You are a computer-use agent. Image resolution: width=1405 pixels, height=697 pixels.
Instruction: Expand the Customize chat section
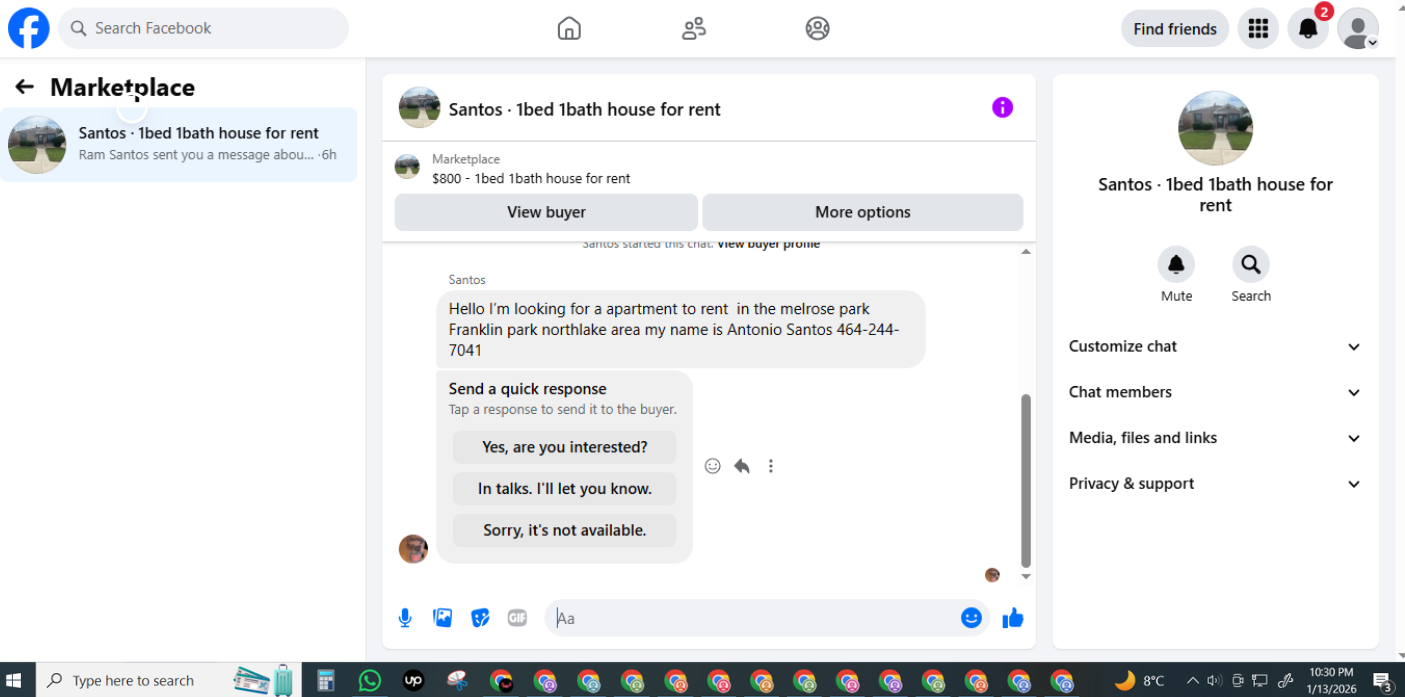coord(1215,347)
